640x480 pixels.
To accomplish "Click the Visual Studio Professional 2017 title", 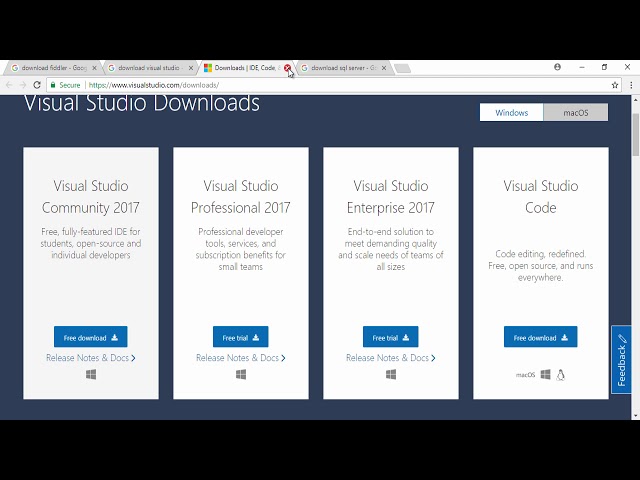I will pos(241,197).
